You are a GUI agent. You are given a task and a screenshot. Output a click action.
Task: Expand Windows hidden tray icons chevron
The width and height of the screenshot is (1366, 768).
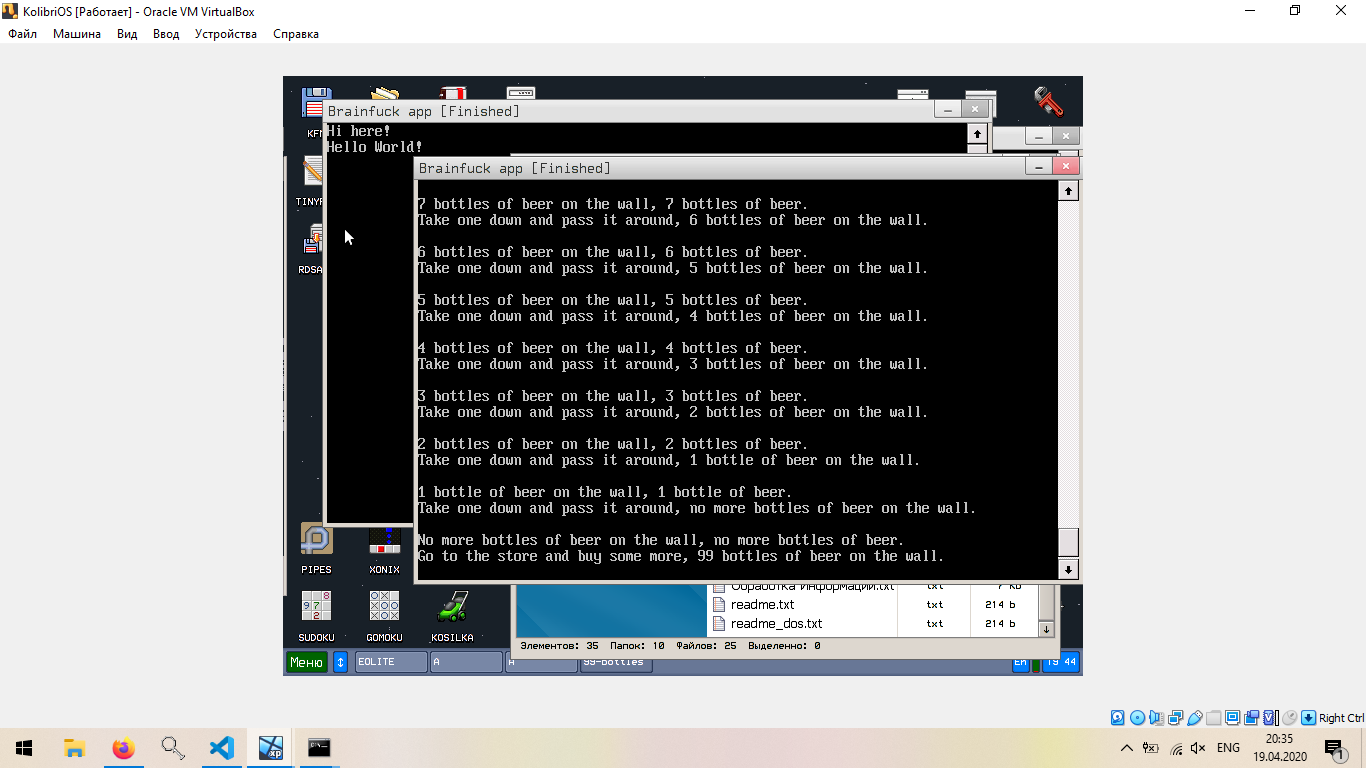tap(1127, 748)
